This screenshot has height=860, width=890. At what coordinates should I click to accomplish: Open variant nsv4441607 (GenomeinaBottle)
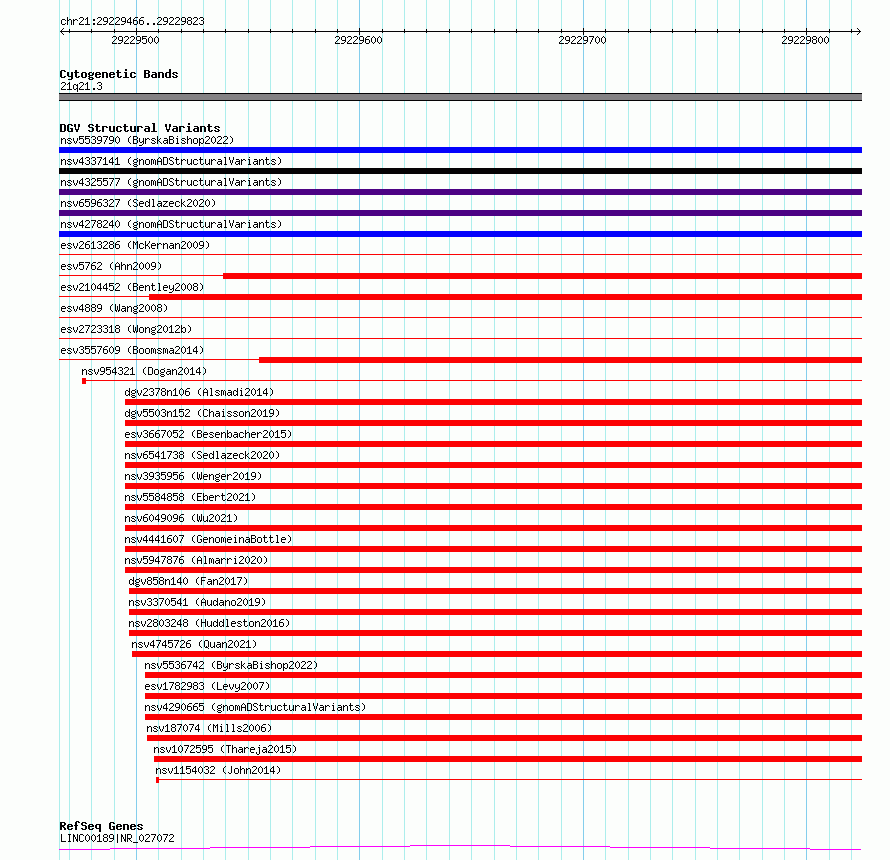click(208, 539)
